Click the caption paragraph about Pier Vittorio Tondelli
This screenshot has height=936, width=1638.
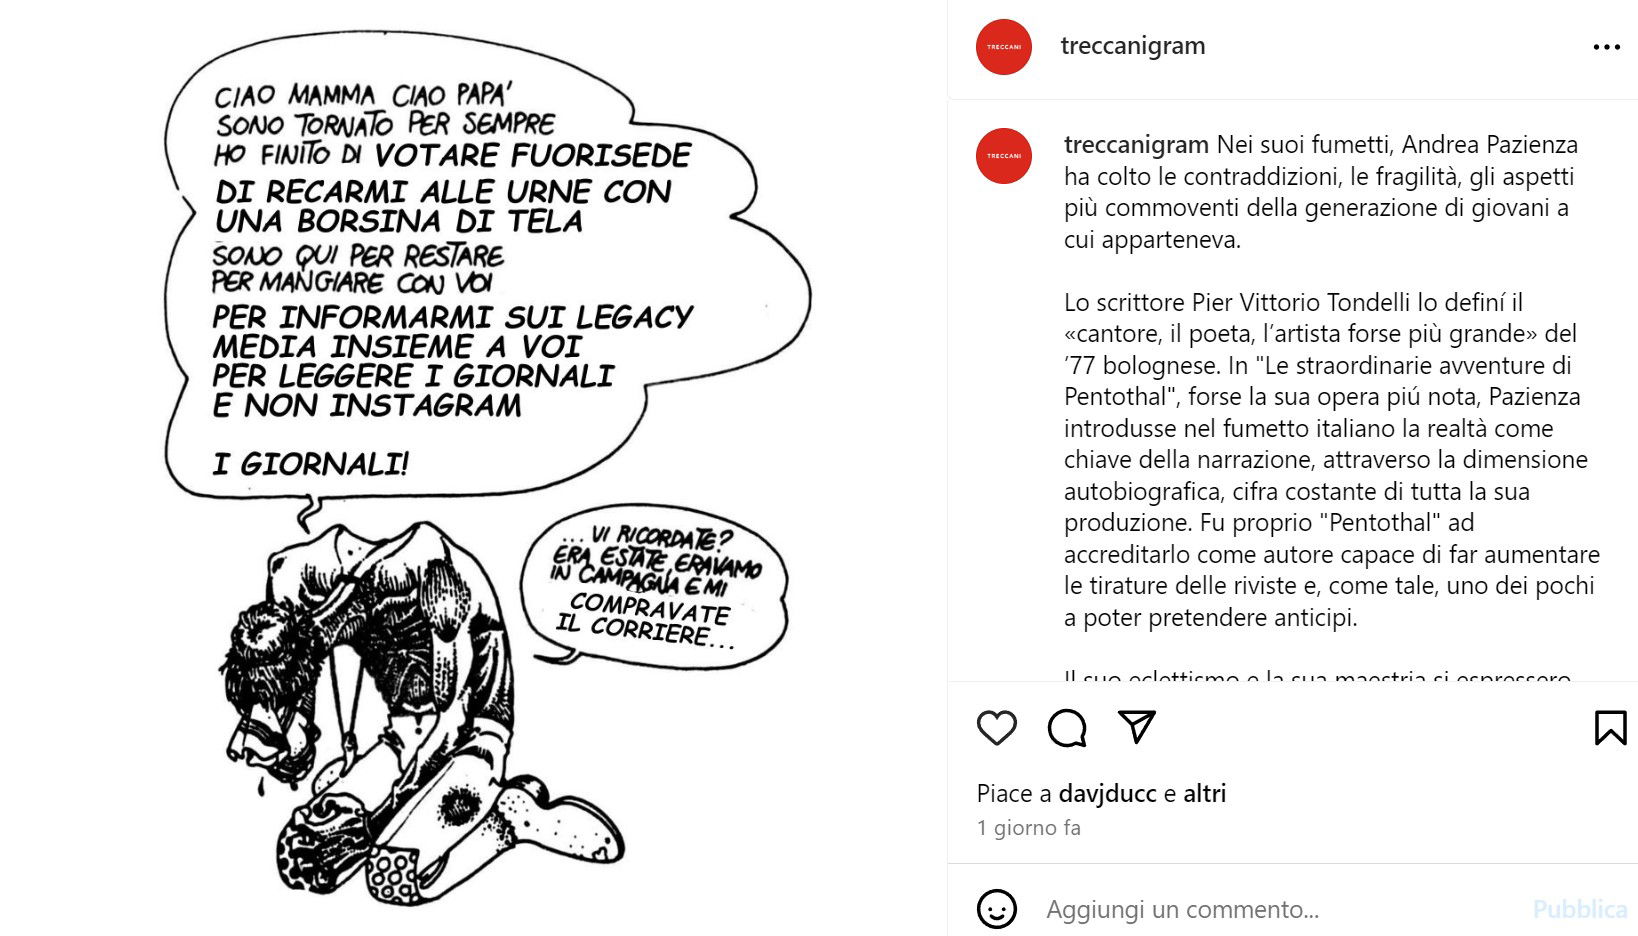pos(1331,460)
